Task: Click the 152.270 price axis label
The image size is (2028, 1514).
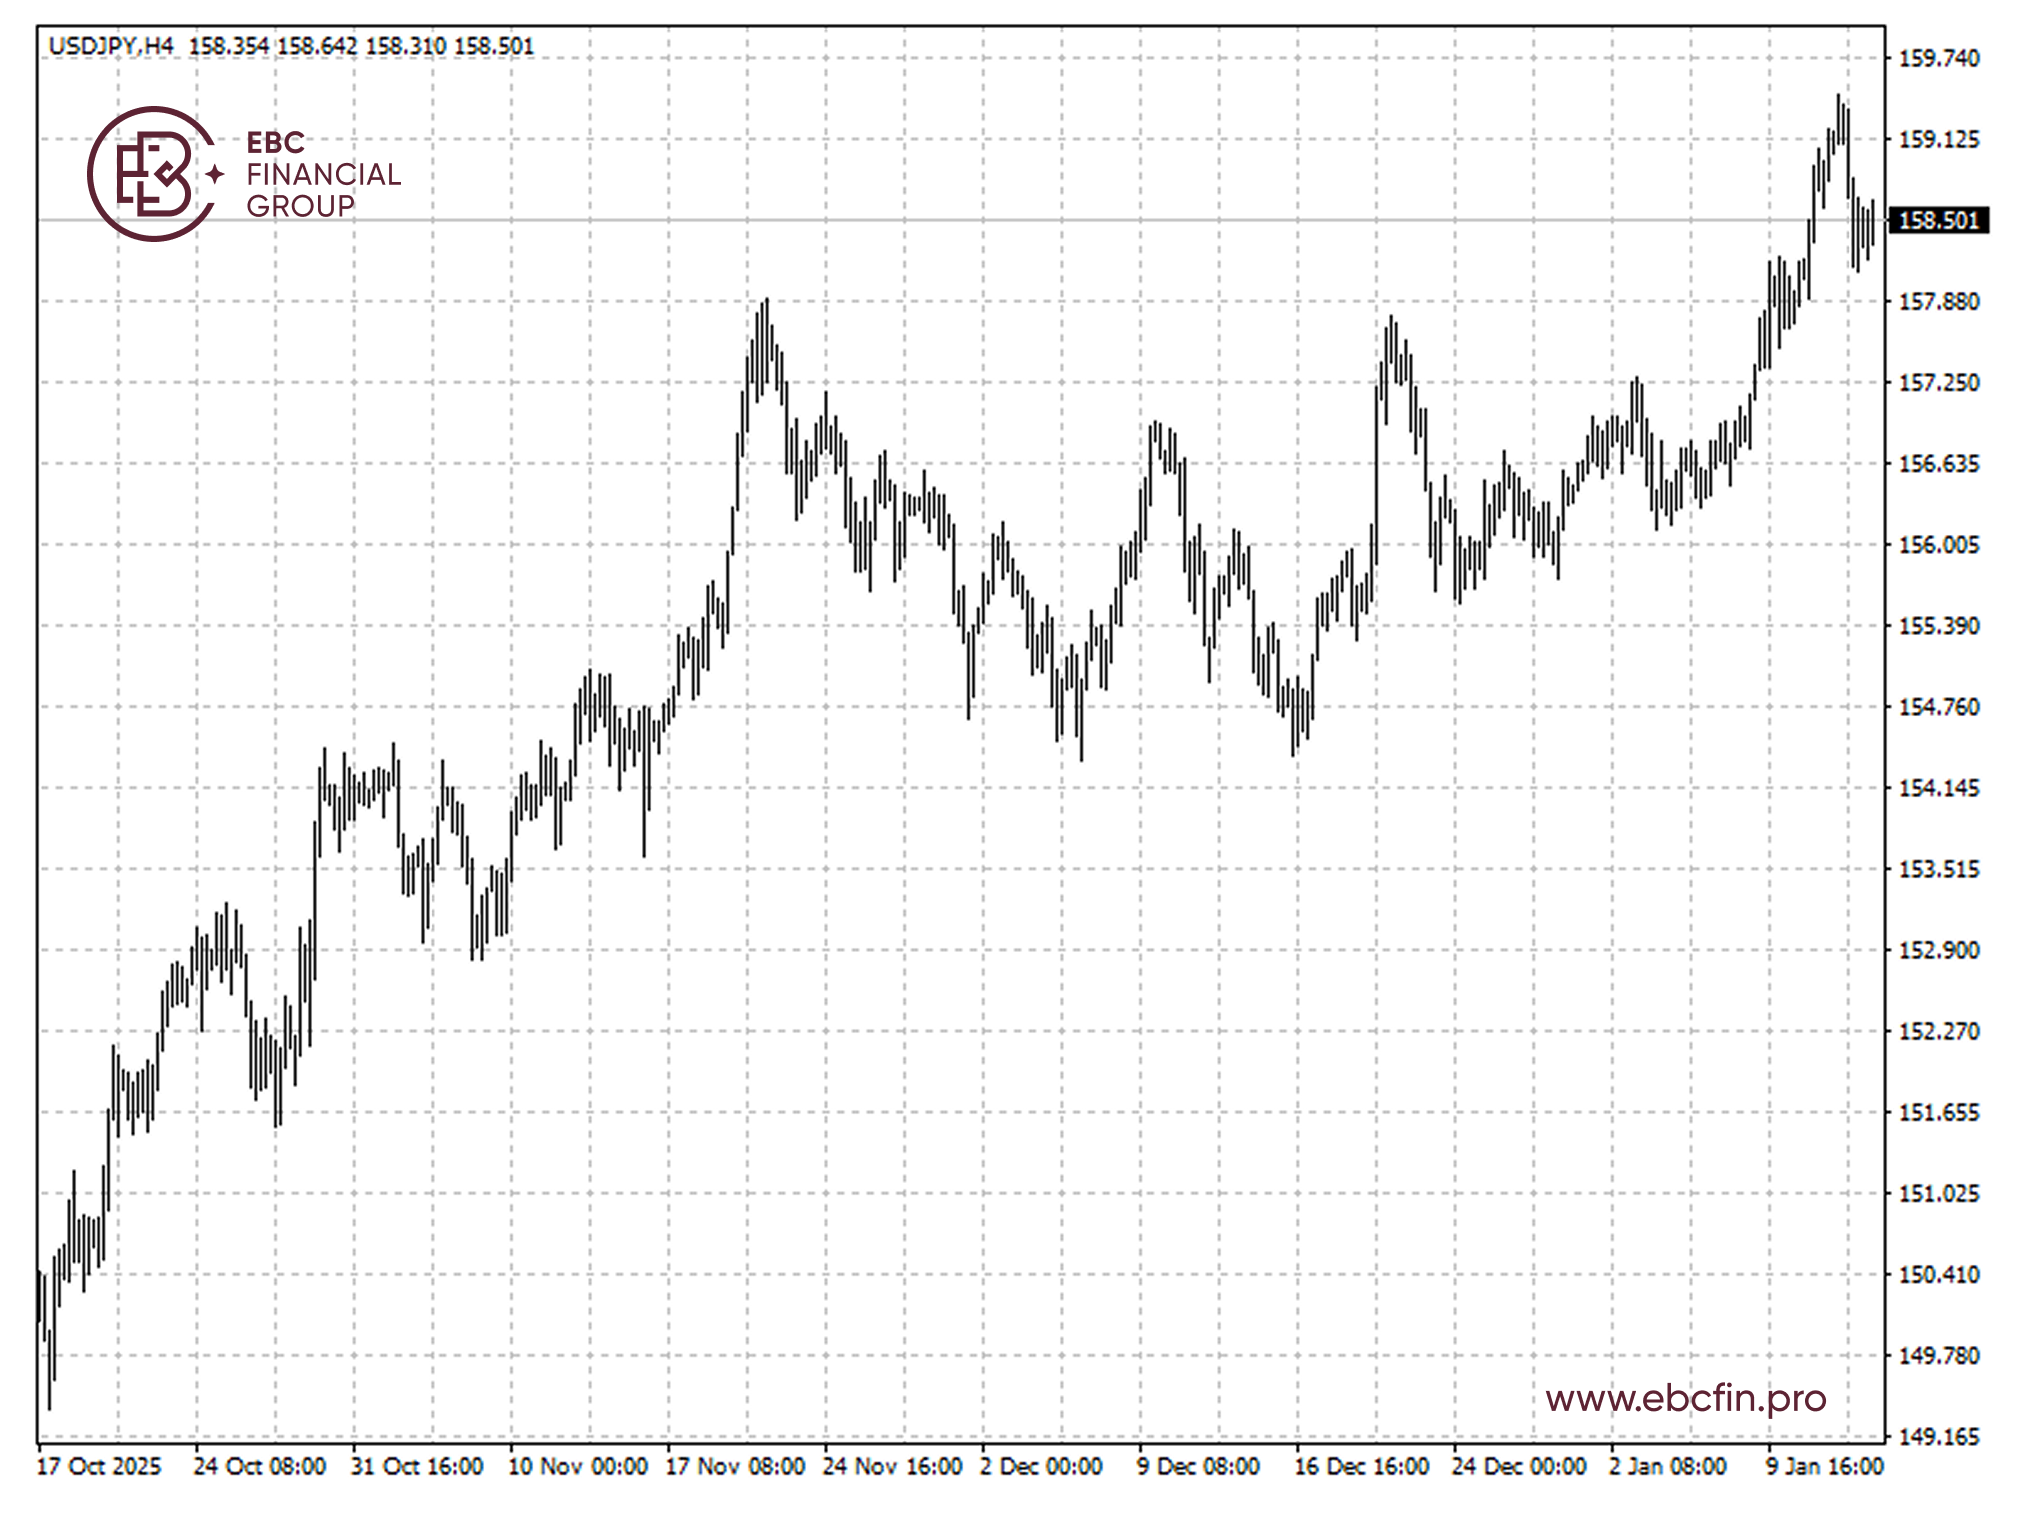Action: (1938, 1031)
